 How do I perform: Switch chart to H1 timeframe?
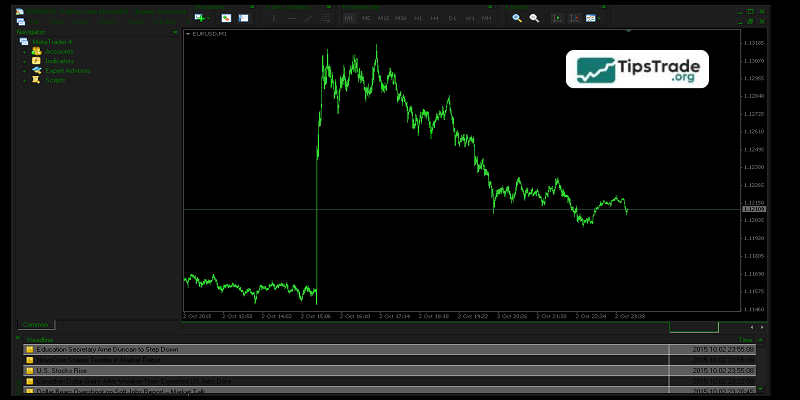pos(418,18)
